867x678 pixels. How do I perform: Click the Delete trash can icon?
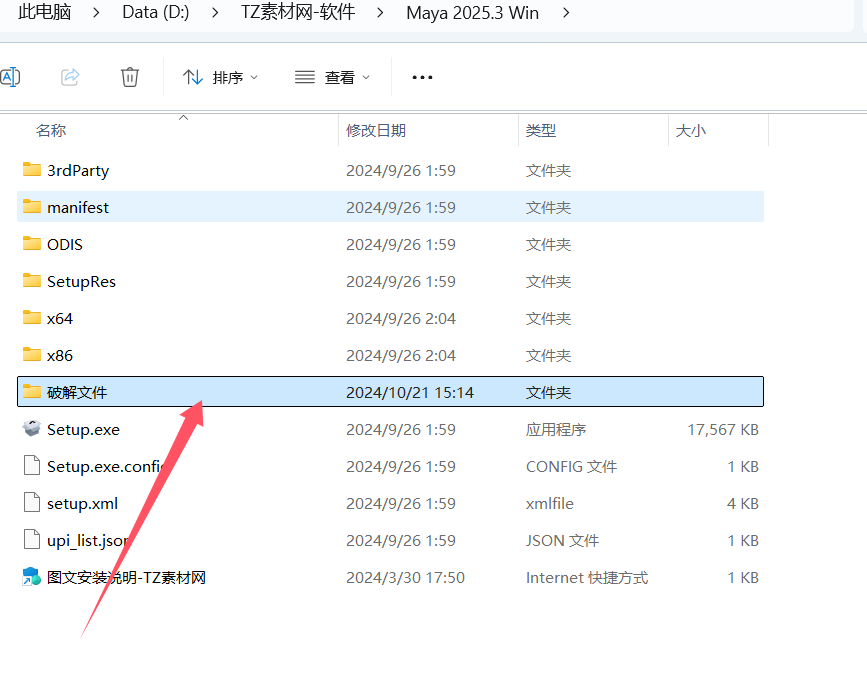coord(130,77)
